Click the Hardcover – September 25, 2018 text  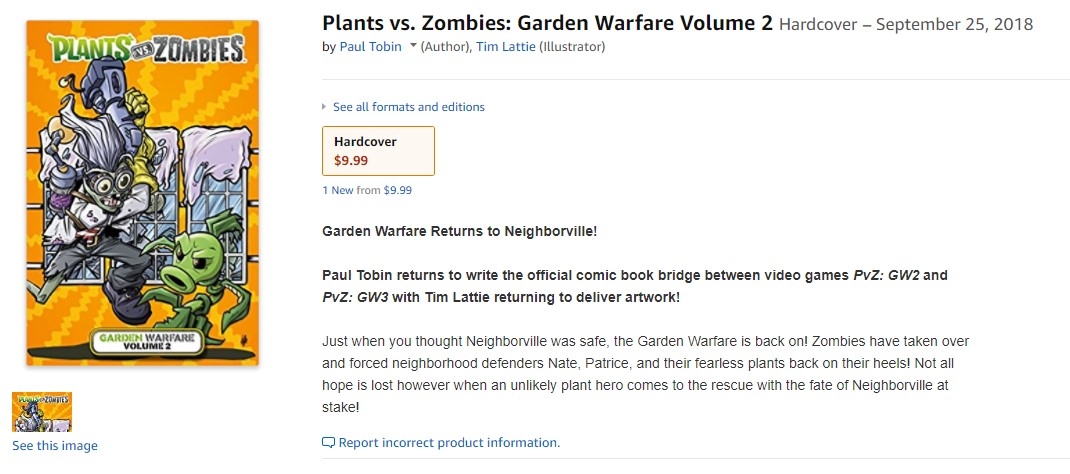coord(906,25)
